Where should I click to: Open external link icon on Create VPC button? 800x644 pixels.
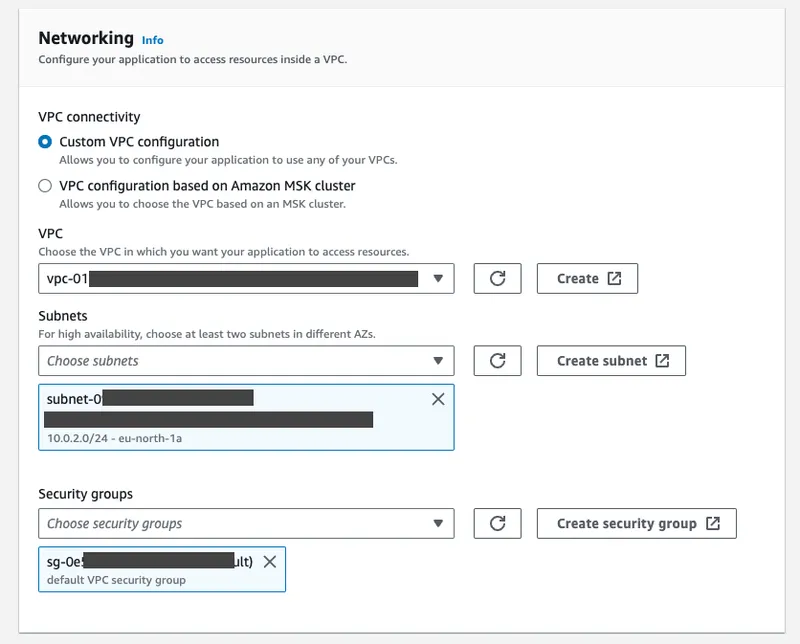[615, 278]
